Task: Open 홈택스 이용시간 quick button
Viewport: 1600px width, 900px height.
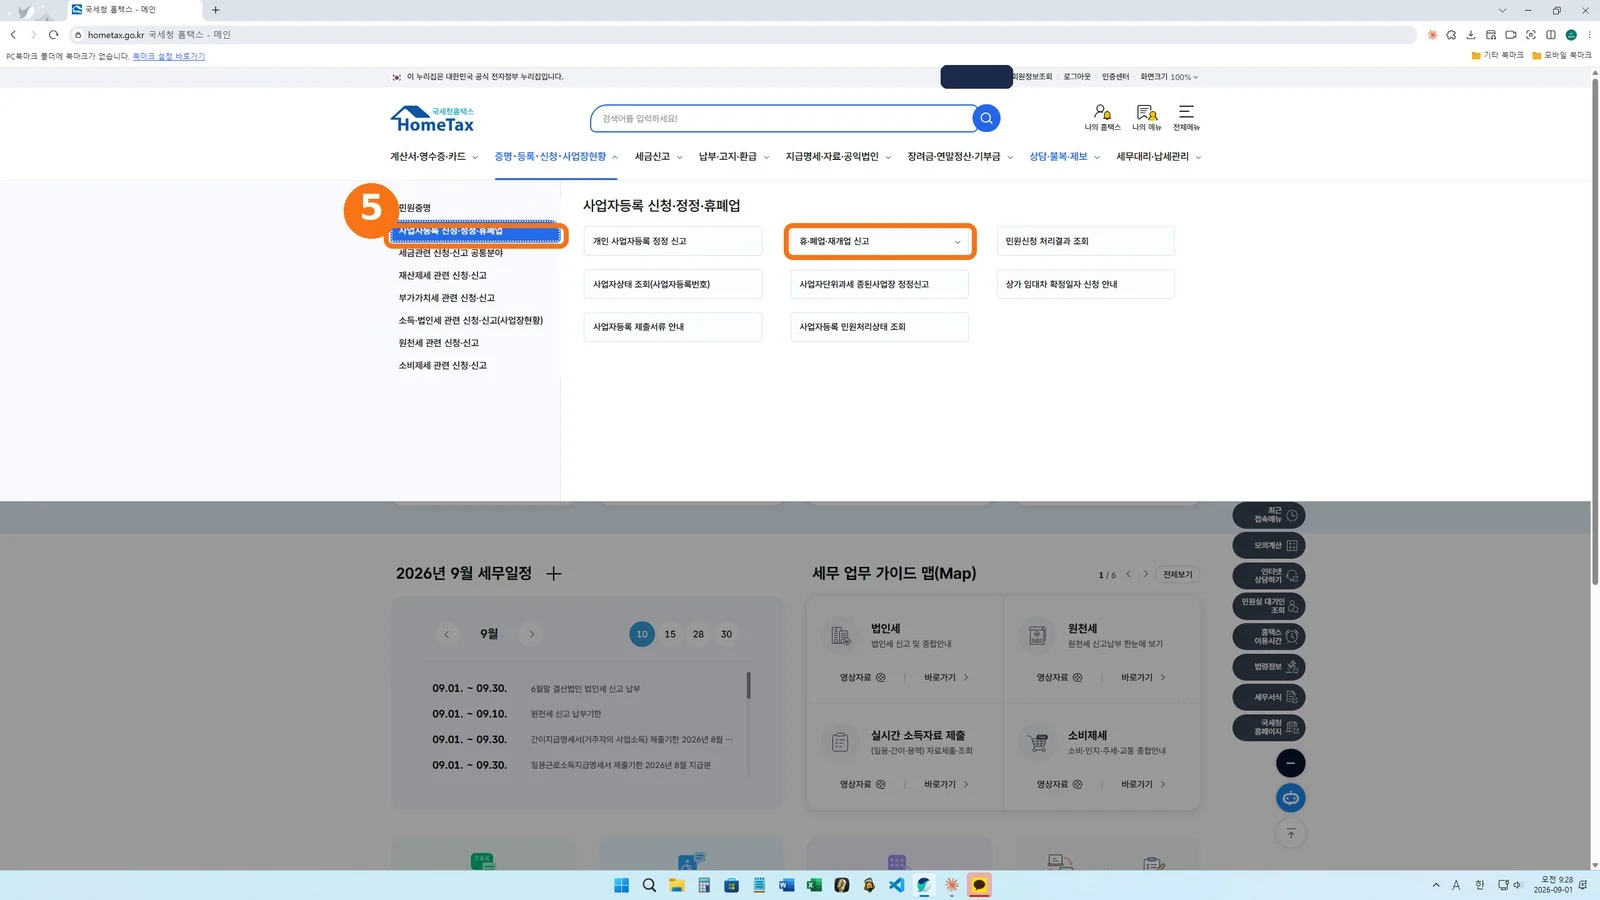Action: pos(1269,636)
